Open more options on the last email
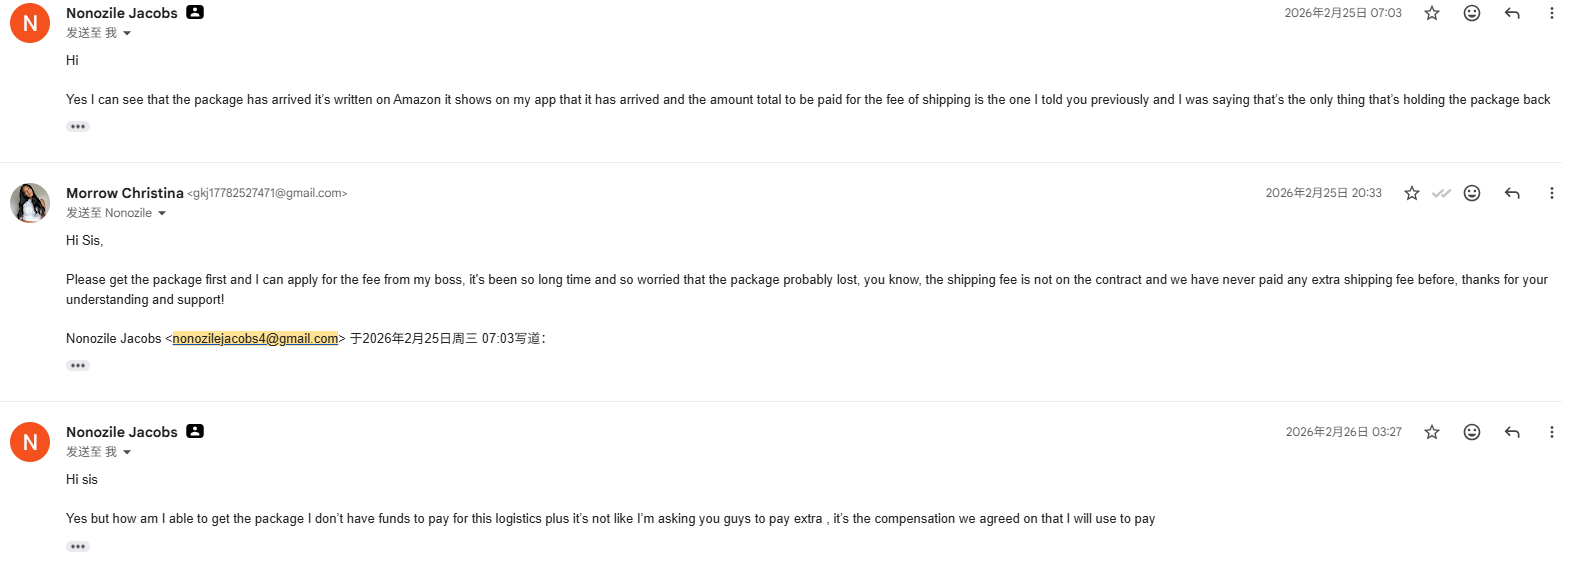The width and height of the screenshot is (1575, 572). click(1551, 432)
